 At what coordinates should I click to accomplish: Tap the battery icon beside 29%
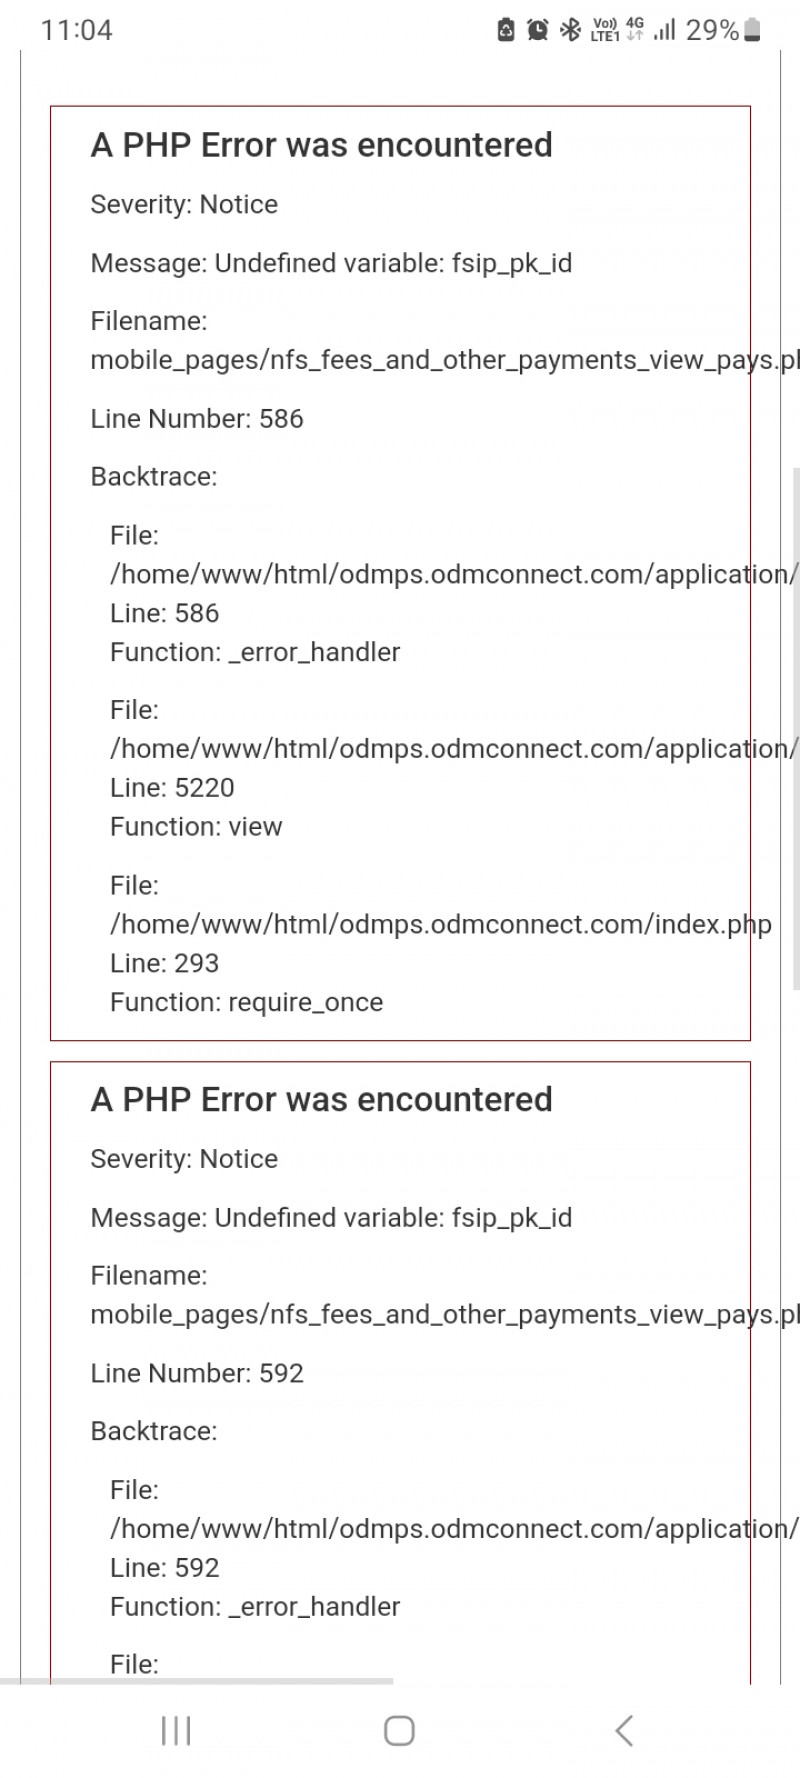(753, 31)
